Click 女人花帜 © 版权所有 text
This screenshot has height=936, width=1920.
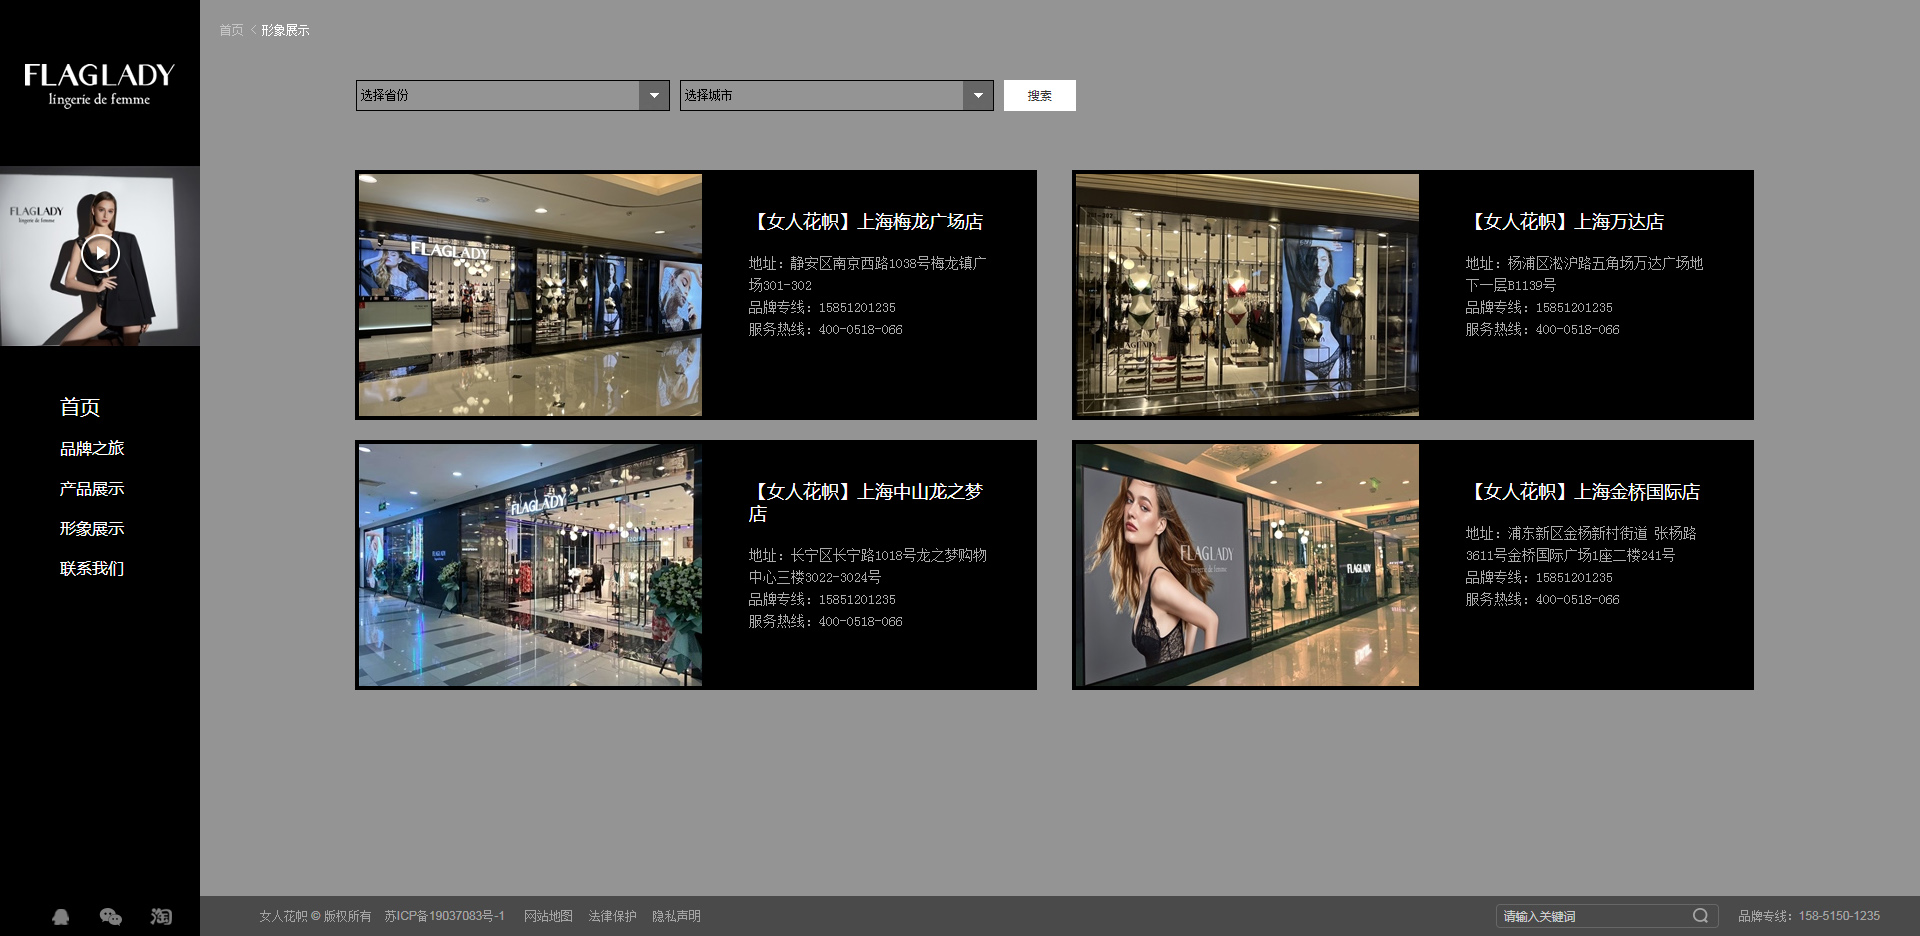pos(315,916)
